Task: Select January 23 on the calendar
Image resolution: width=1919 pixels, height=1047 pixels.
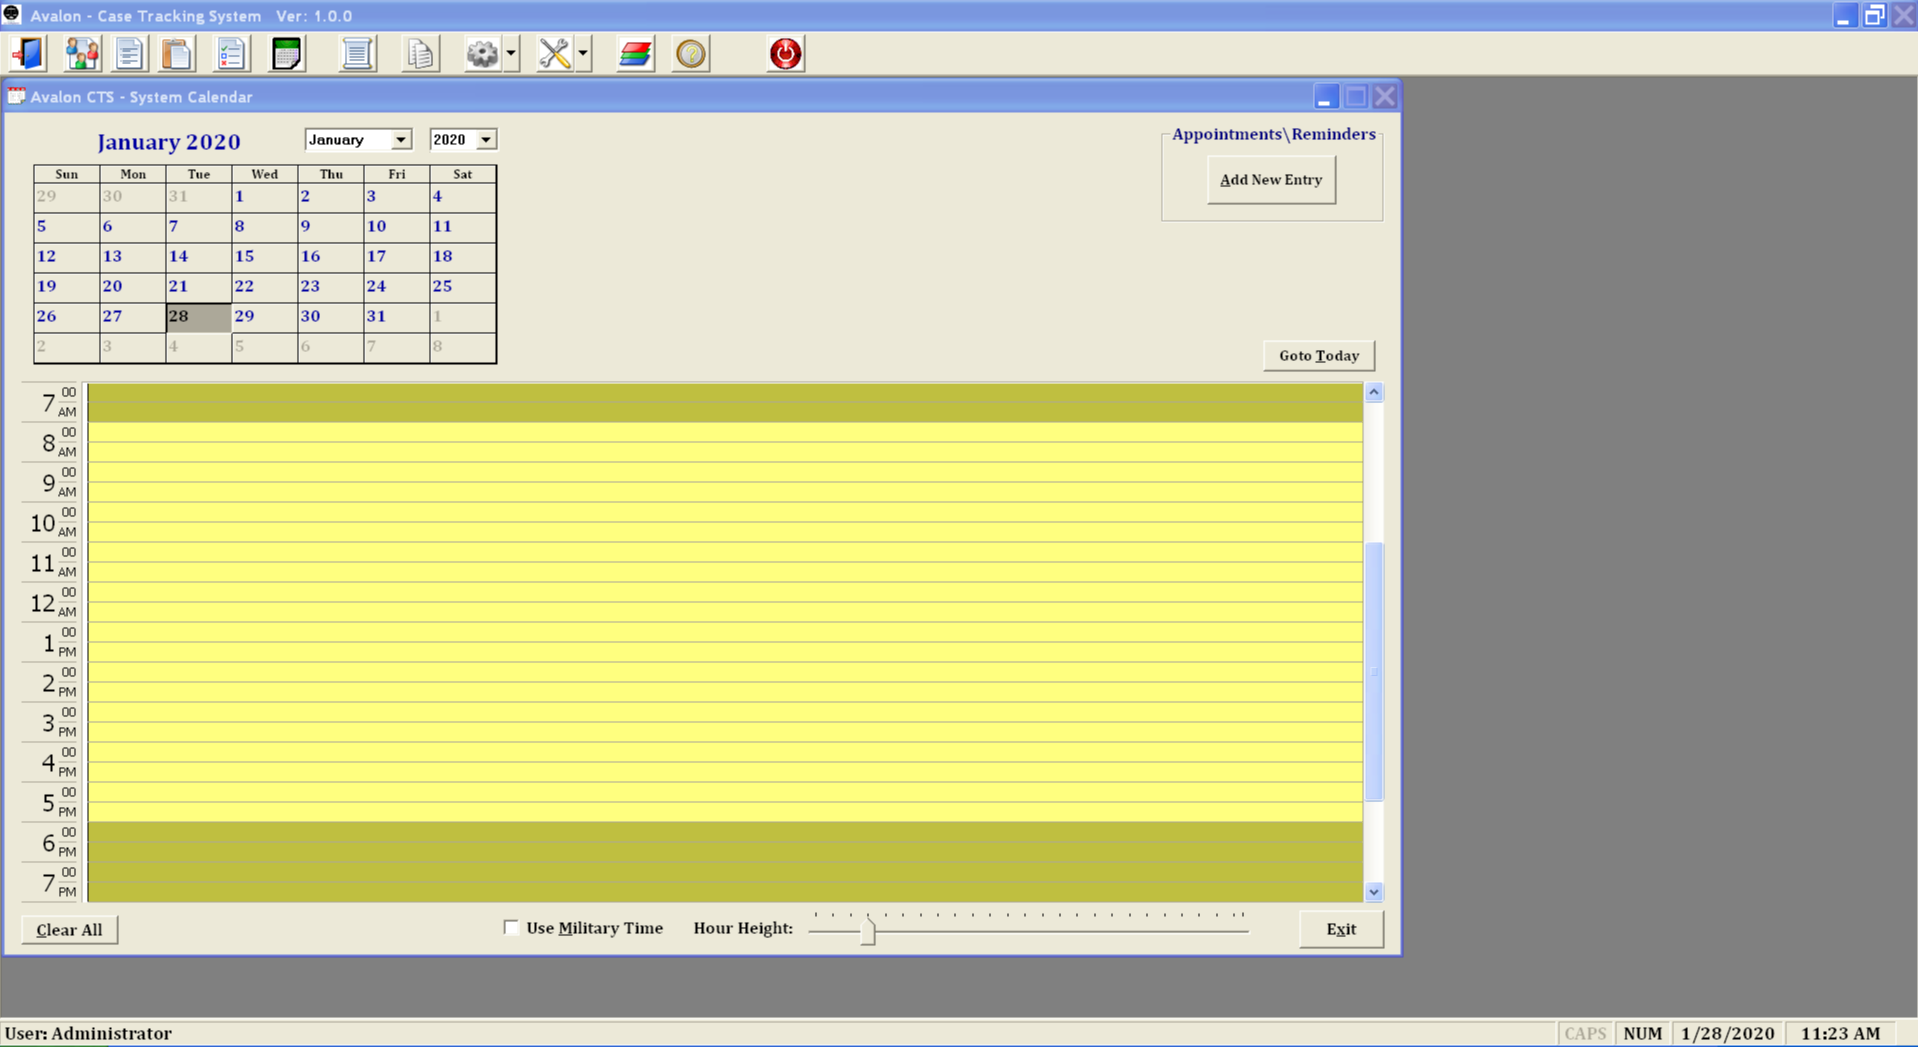Action: coord(330,286)
